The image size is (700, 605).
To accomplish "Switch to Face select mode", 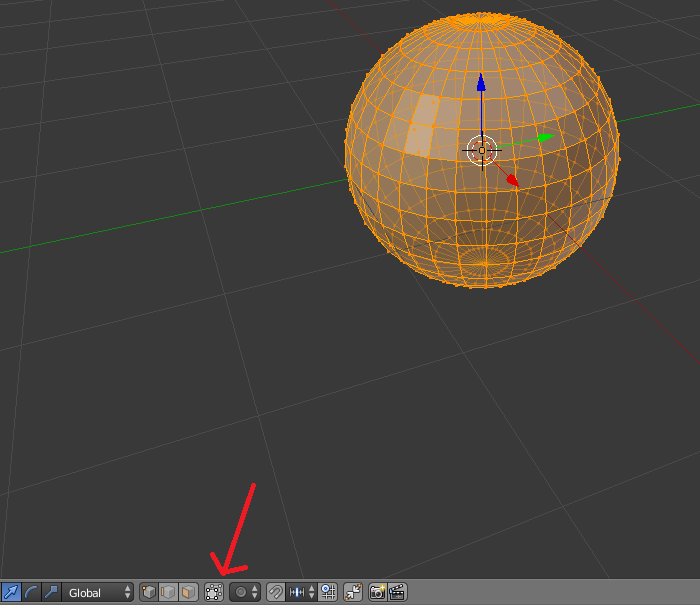I will click(188, 592).
